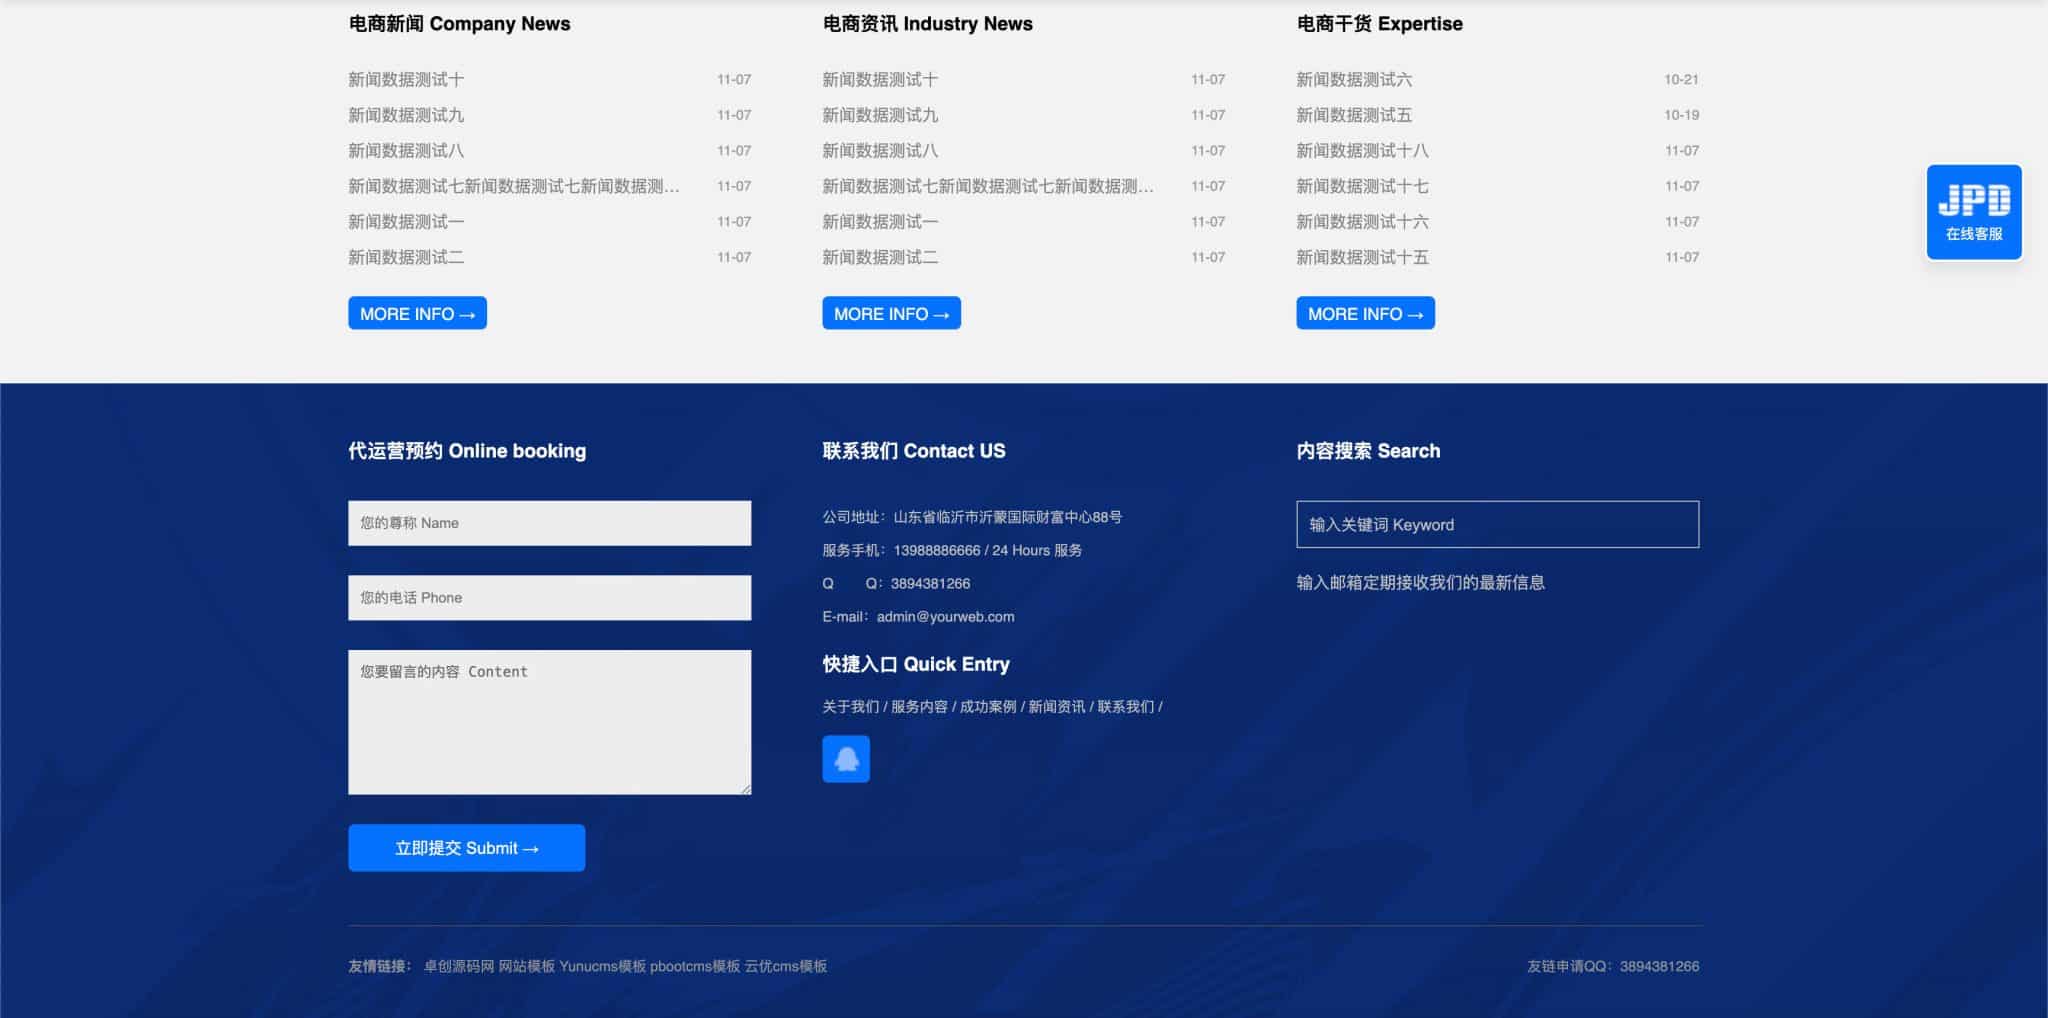Open 新闻数据测试九 under Company News
The width and height of the screenshot is (2048, 1018).
[406, 115]
